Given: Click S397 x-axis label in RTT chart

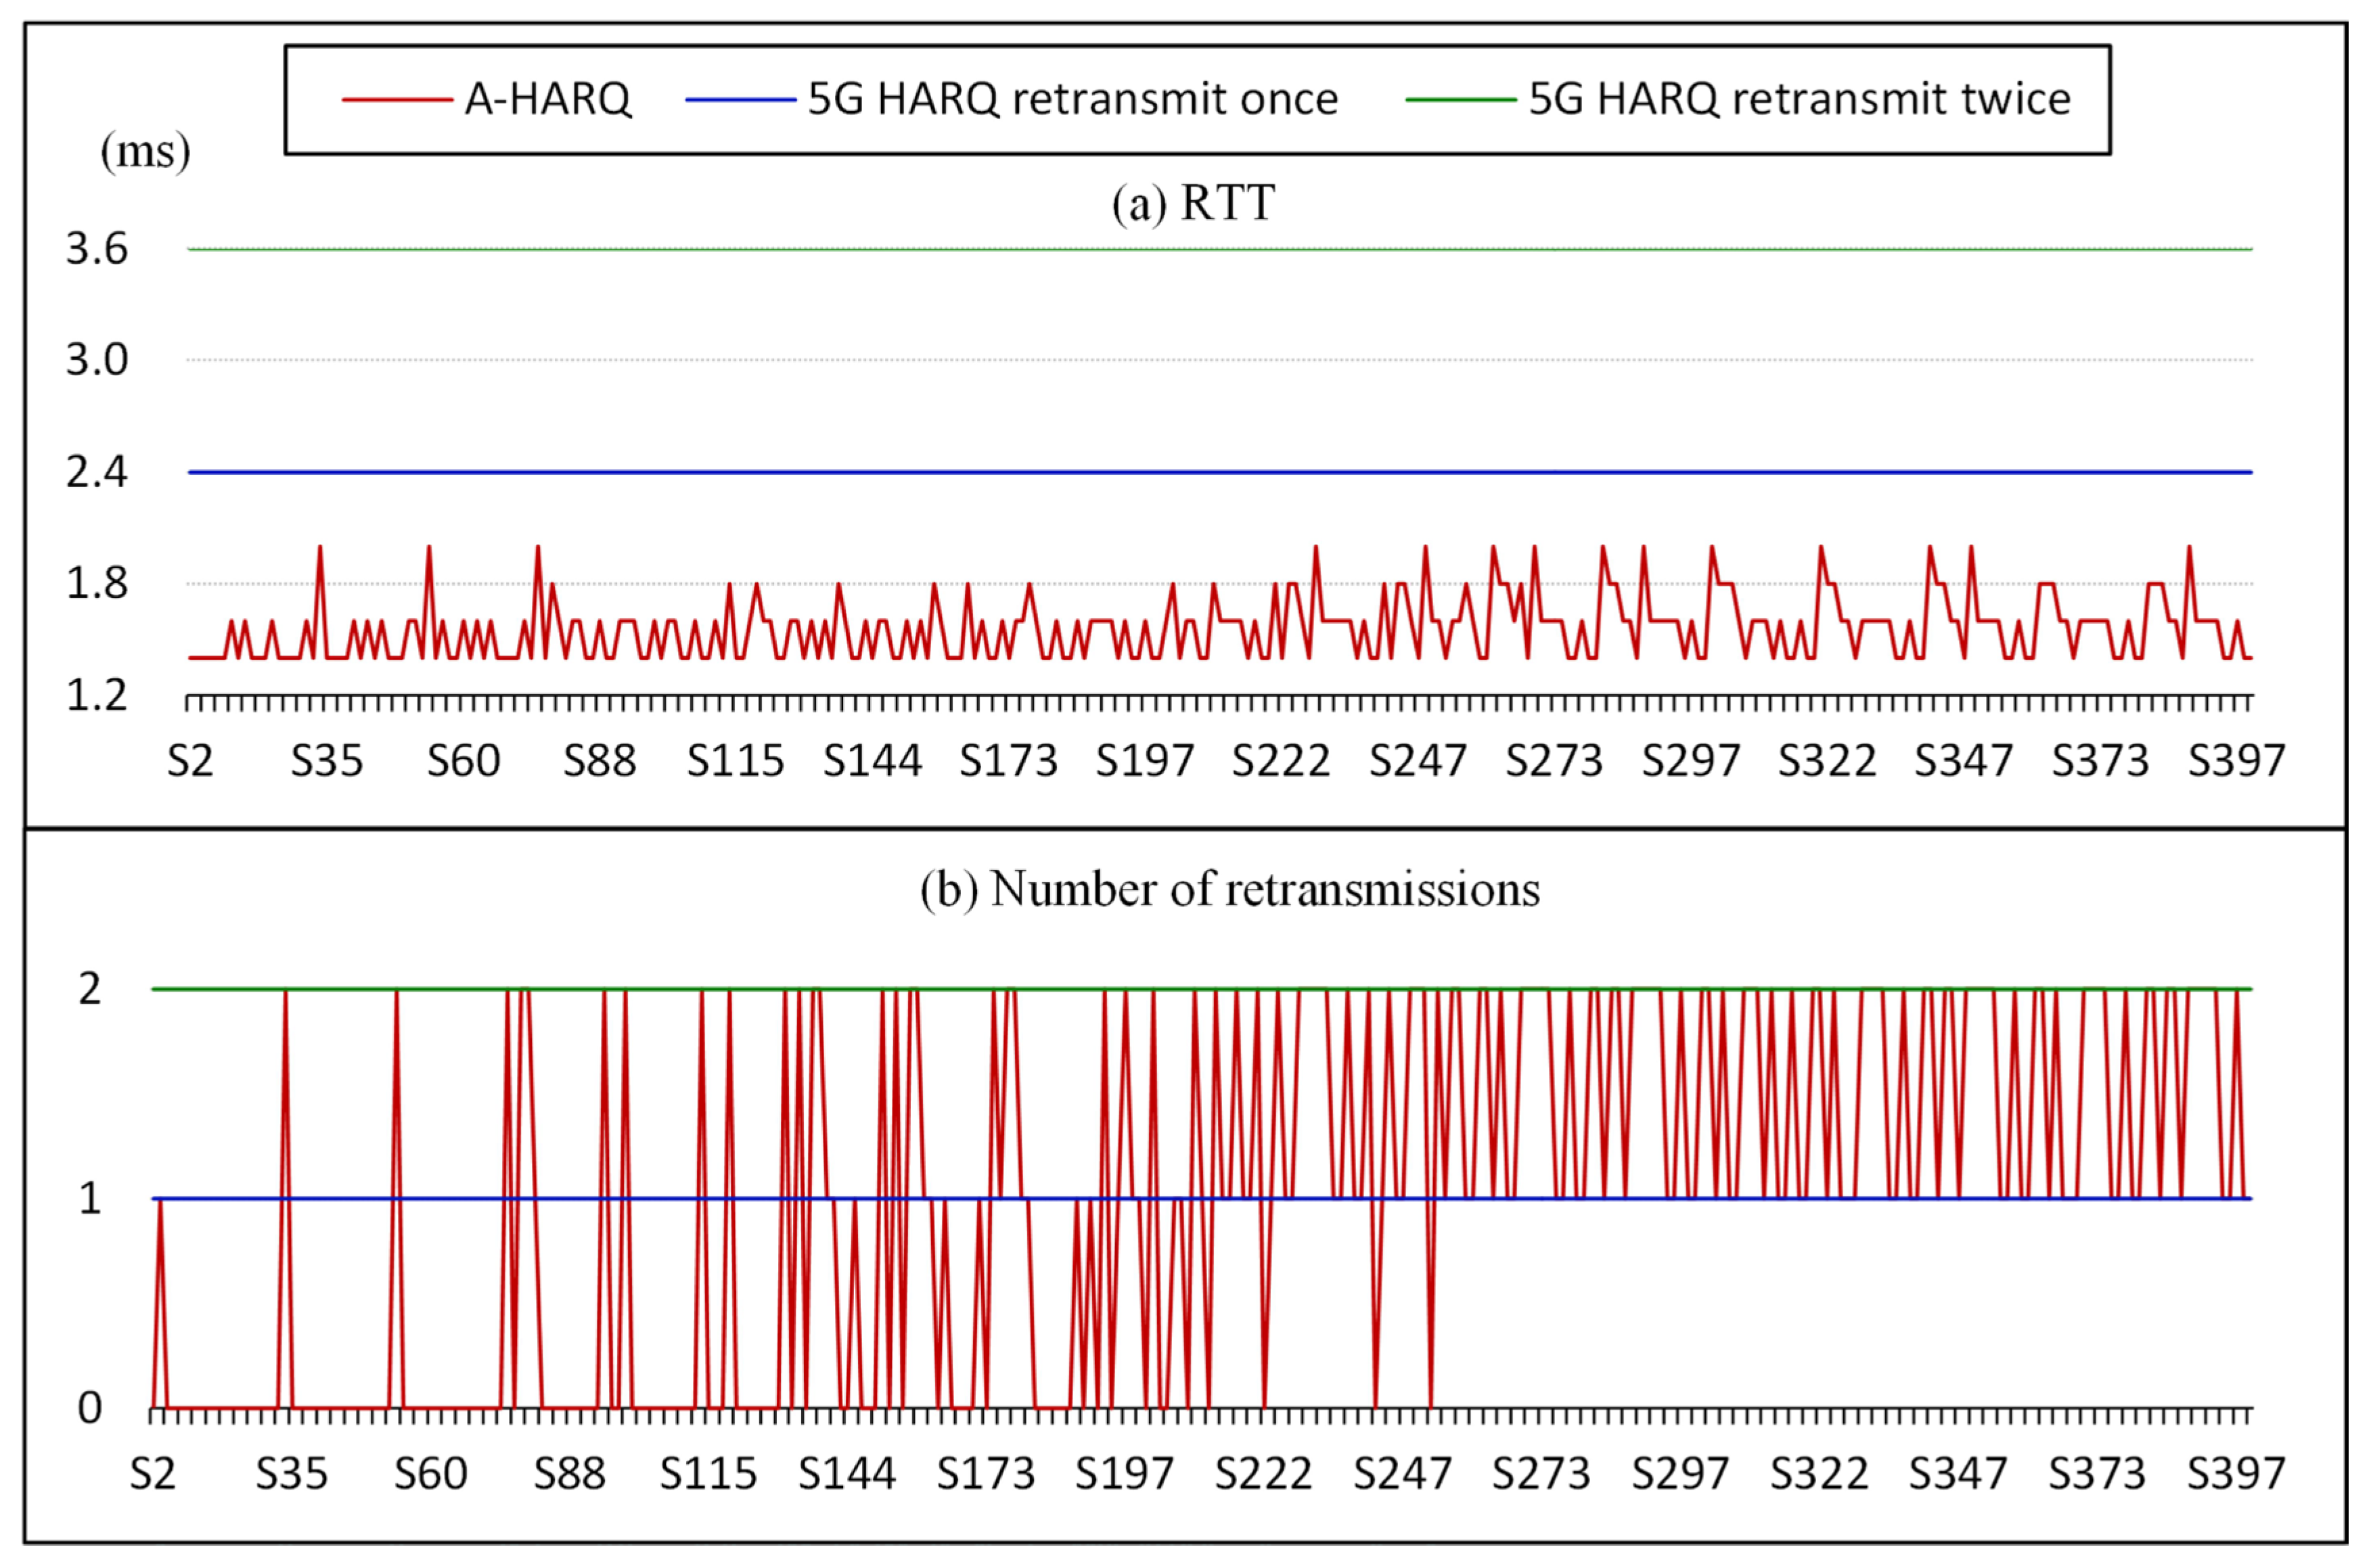Looking at the screenshot, I should tap(2237, 762).
